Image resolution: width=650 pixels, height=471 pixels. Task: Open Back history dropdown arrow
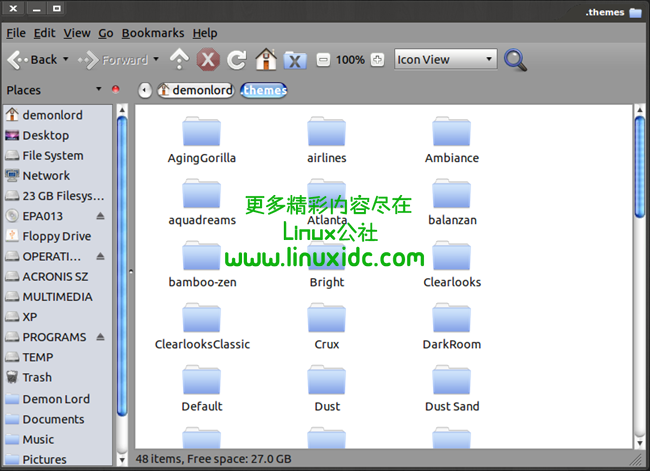pyautogui.click(x=65, y=59)
